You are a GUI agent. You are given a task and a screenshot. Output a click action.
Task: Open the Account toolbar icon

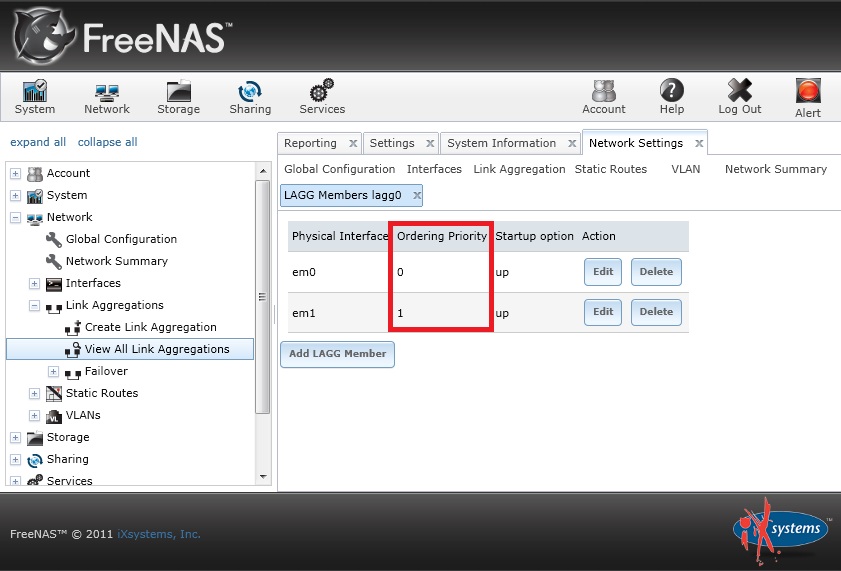tap(604, 97)
